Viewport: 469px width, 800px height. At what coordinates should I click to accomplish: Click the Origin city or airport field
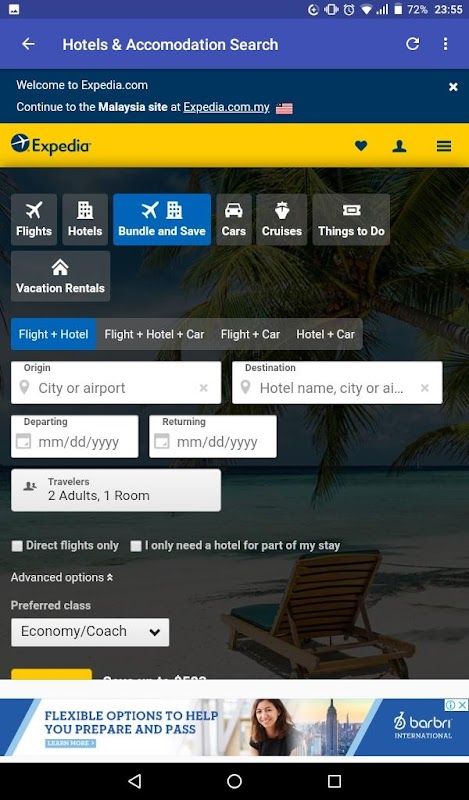pyautogui.click(x=116, y=382)
